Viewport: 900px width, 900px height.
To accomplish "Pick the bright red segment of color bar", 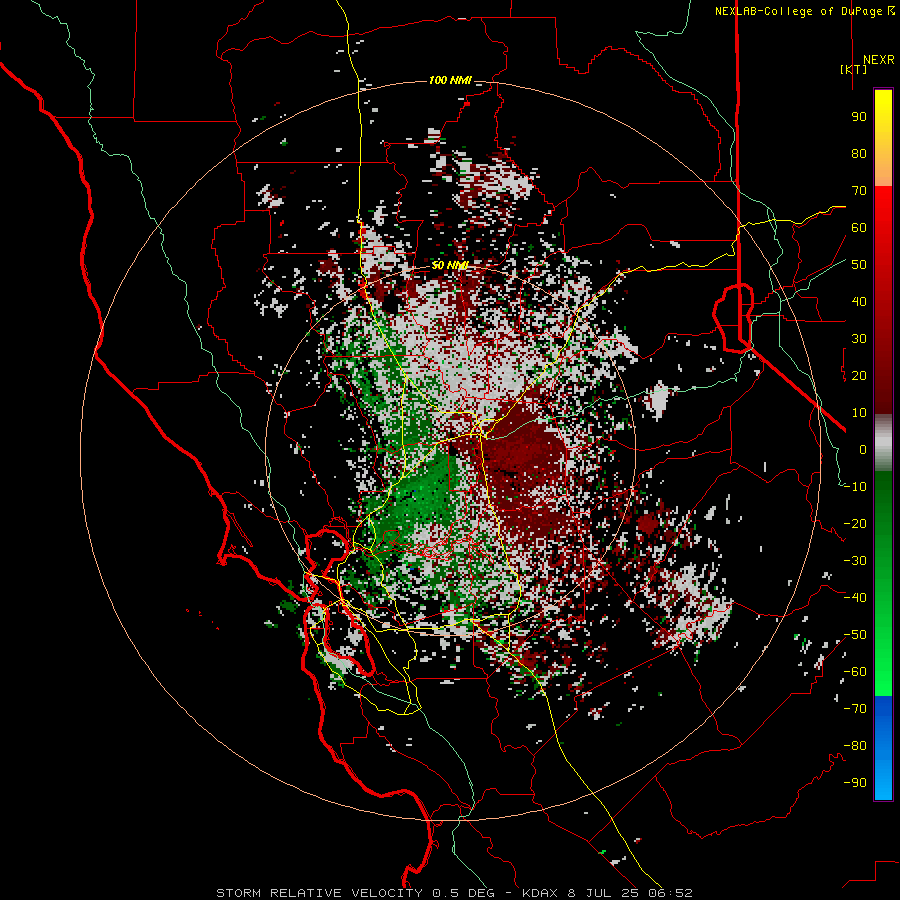I will coord(883,202).
